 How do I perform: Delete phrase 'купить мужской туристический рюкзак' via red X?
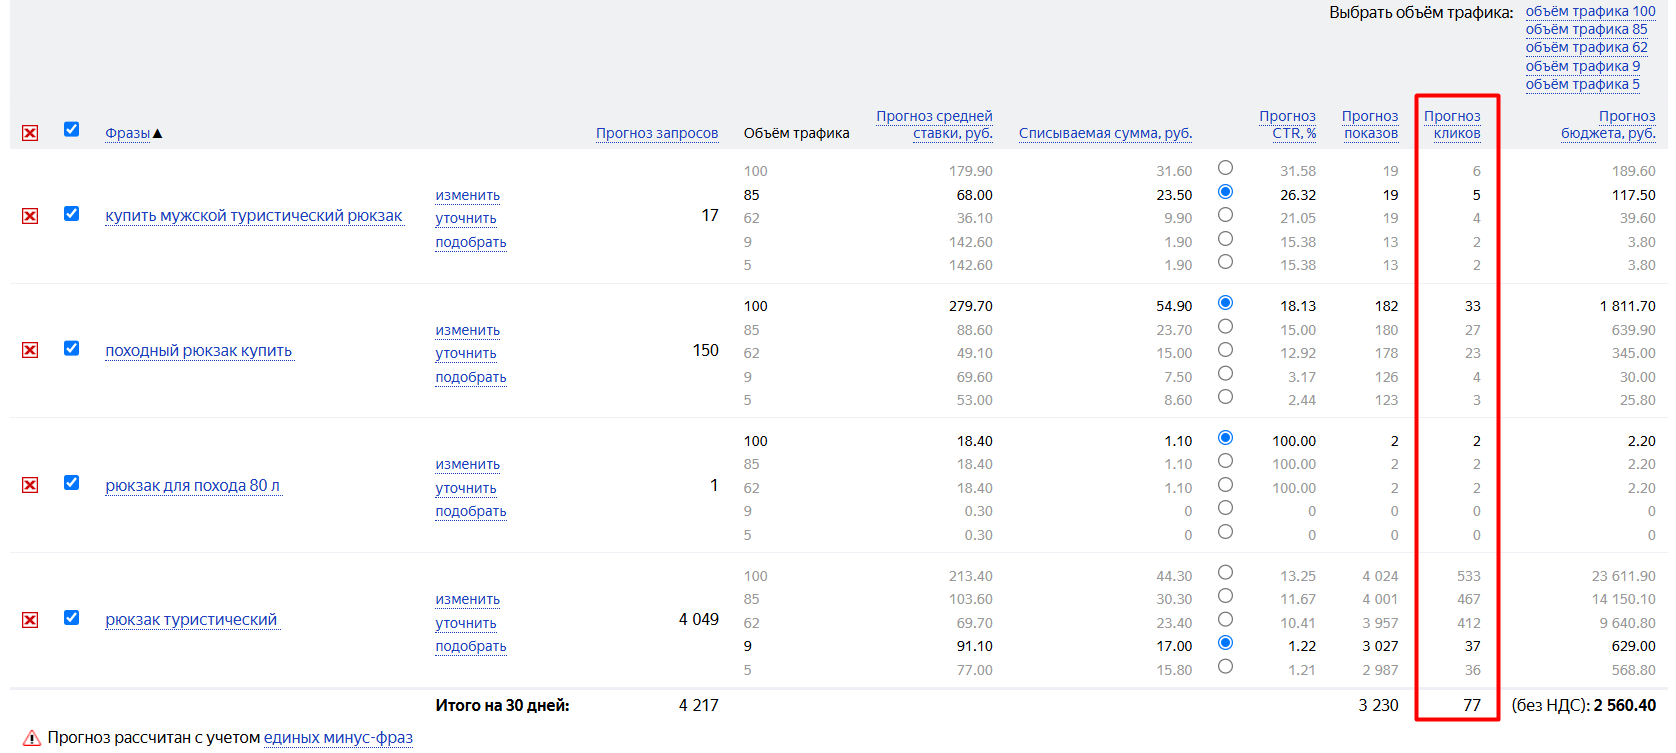[30, 216]
